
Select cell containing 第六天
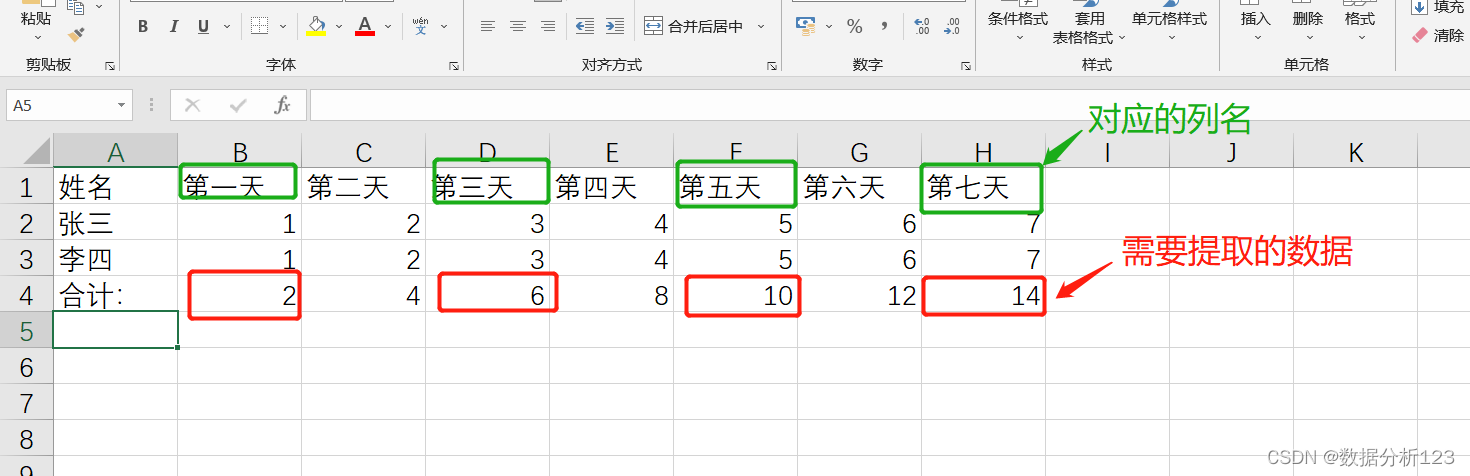click(859, 187)
